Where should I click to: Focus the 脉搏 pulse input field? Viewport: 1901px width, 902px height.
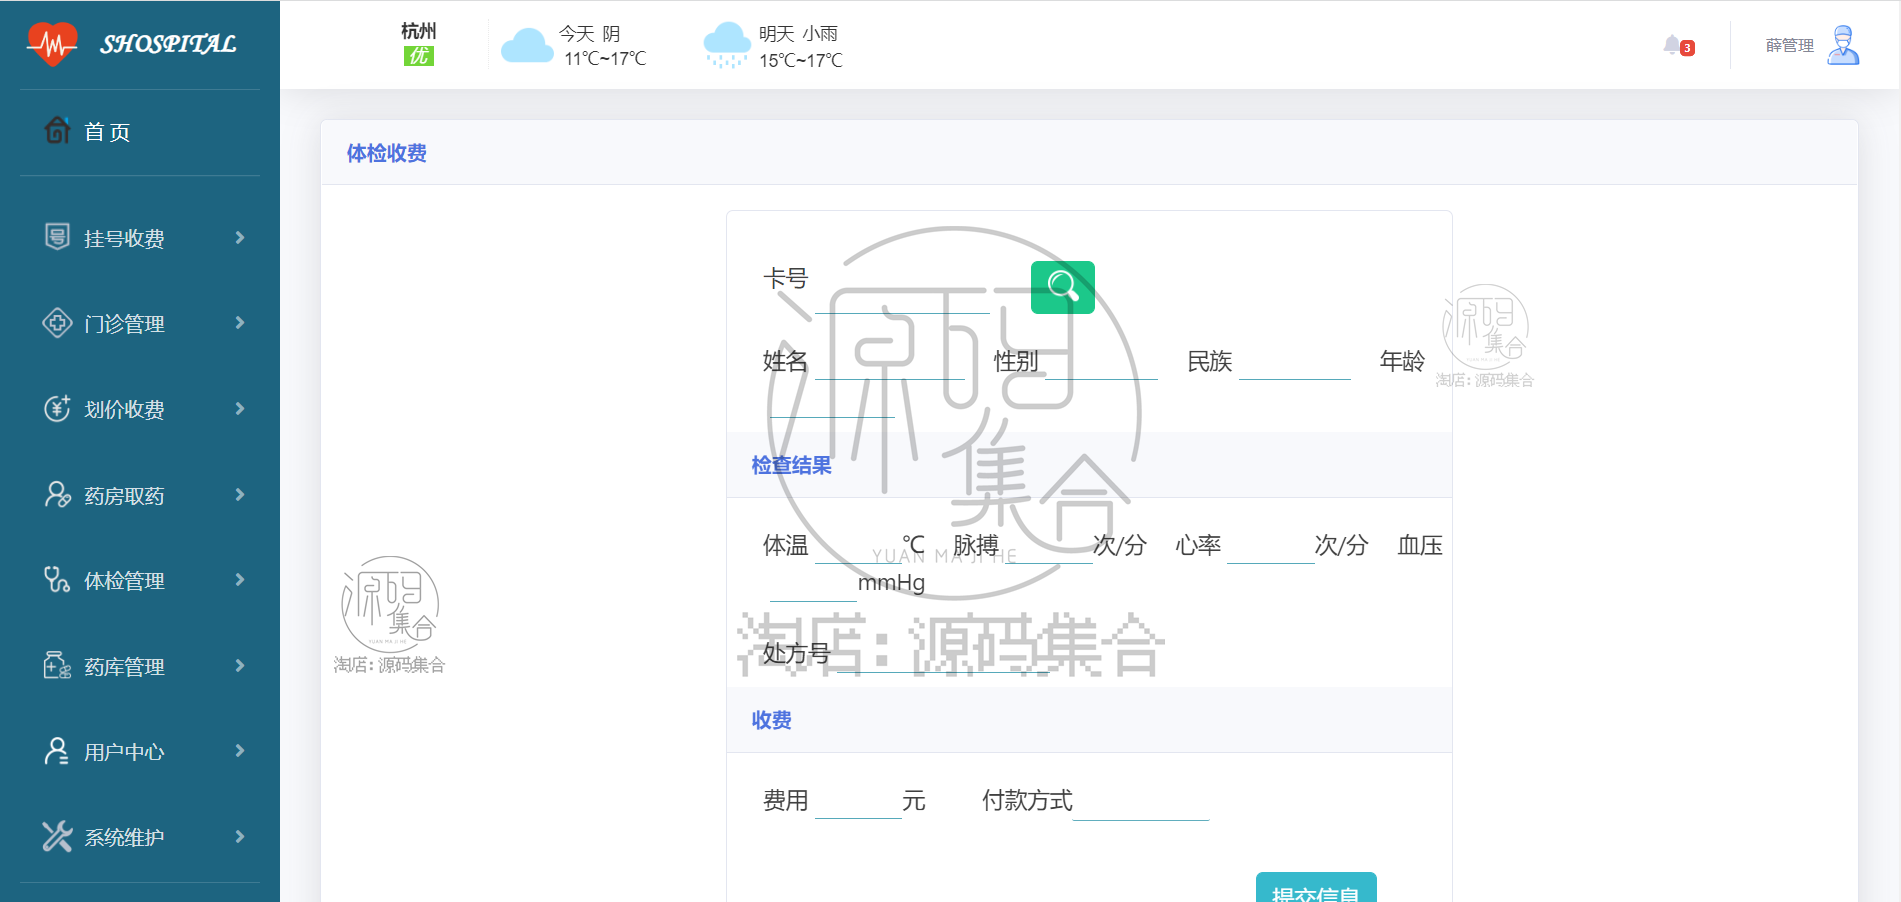coord(1048,546)
